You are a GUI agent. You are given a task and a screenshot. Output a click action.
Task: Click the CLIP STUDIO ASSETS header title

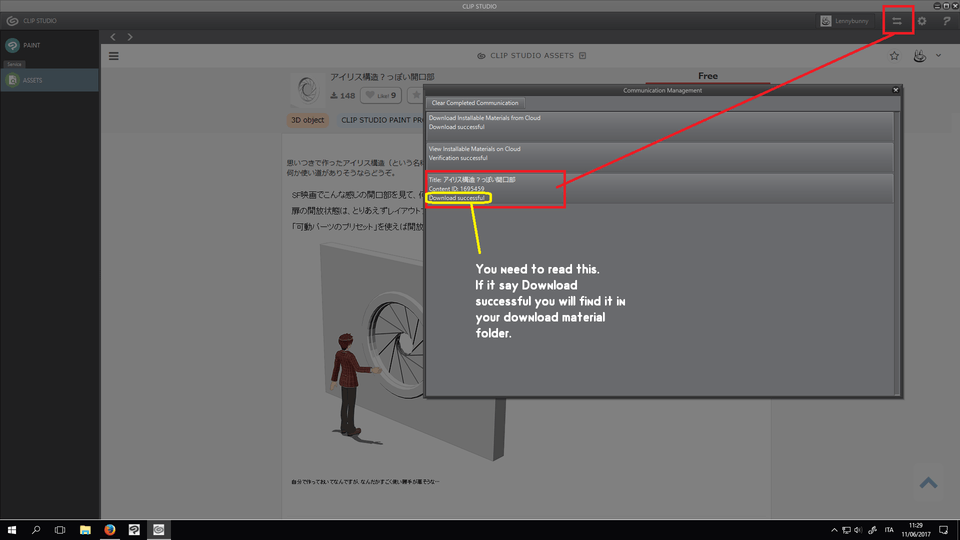click(x=532, y=56)
